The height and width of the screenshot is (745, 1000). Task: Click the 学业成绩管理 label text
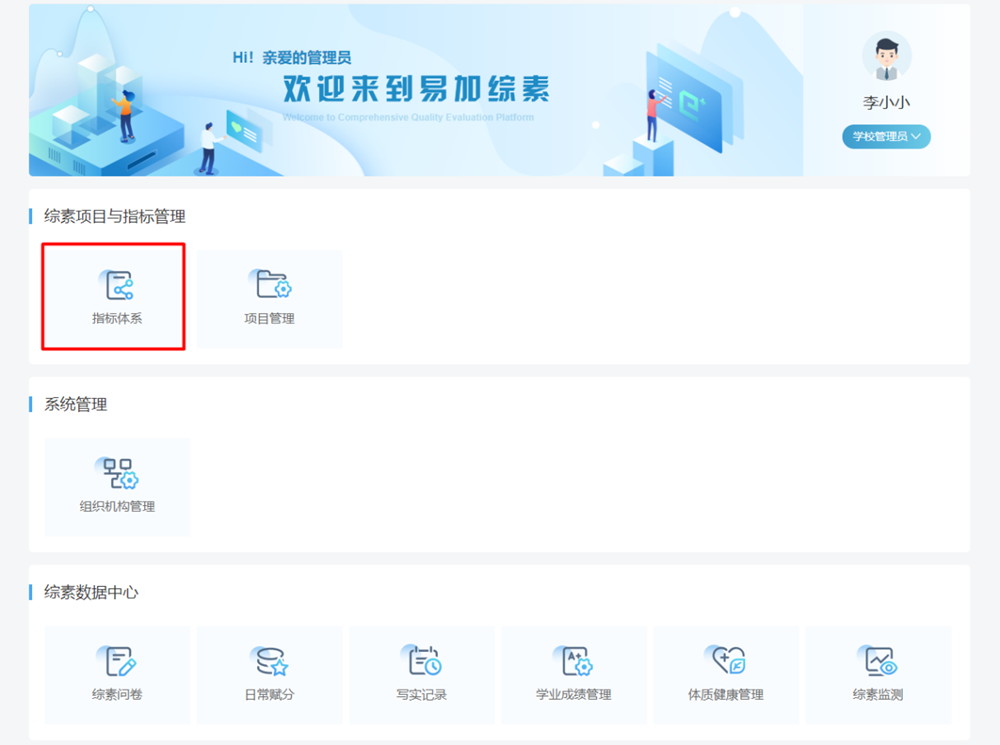click(x=573, y=695)
